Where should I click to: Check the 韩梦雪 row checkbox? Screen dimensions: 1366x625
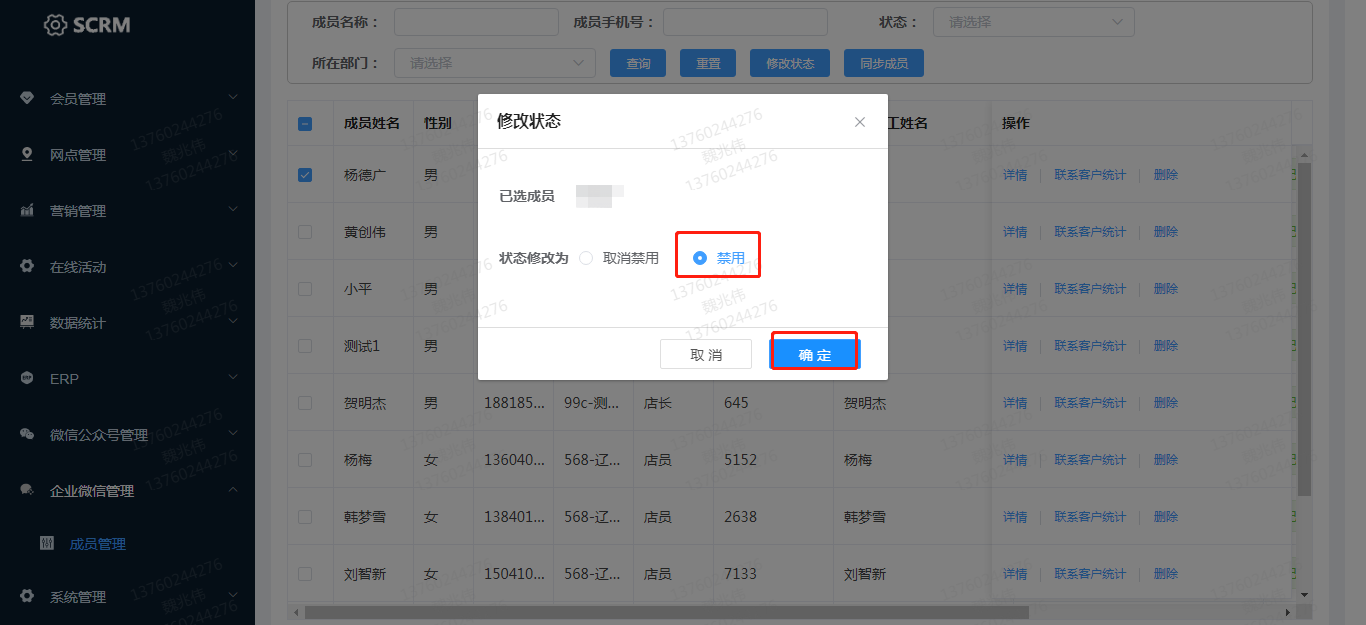[305, 517]
